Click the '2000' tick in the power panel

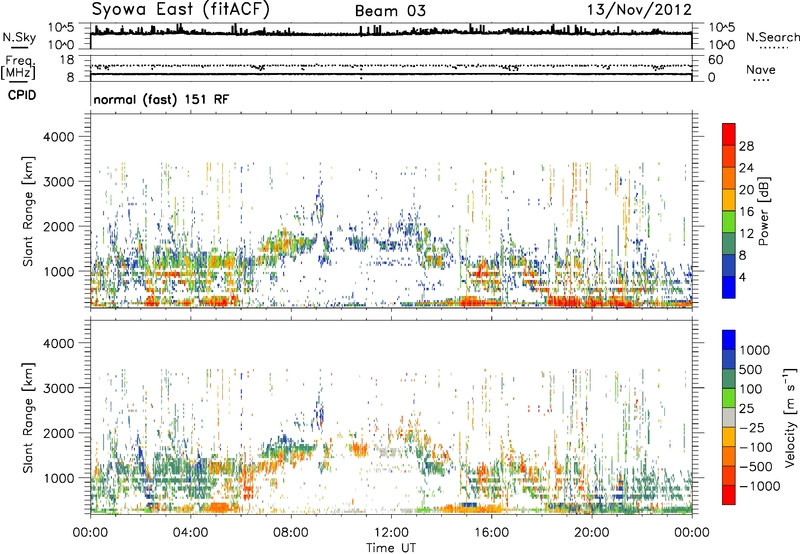tap(58, 226)
